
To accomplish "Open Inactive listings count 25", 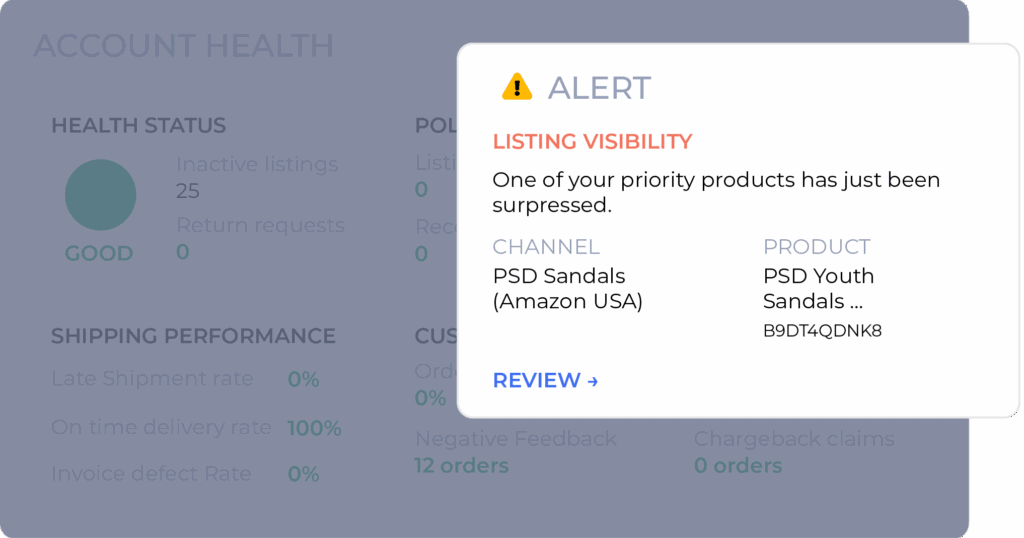I will pos(187,191).
